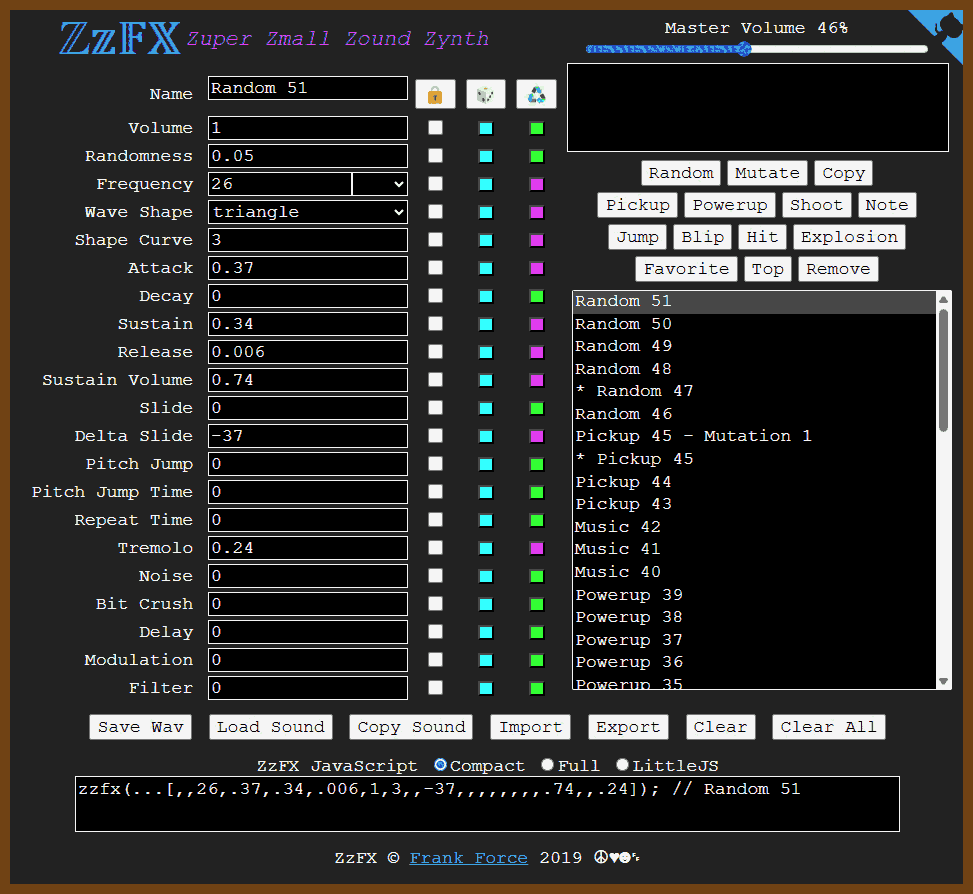Image resolution: width=973 pixels, height=894 pixels.
Task: Click the magenta square beside Tremolo
Action: pyautogui.click(x=537, y=548)
